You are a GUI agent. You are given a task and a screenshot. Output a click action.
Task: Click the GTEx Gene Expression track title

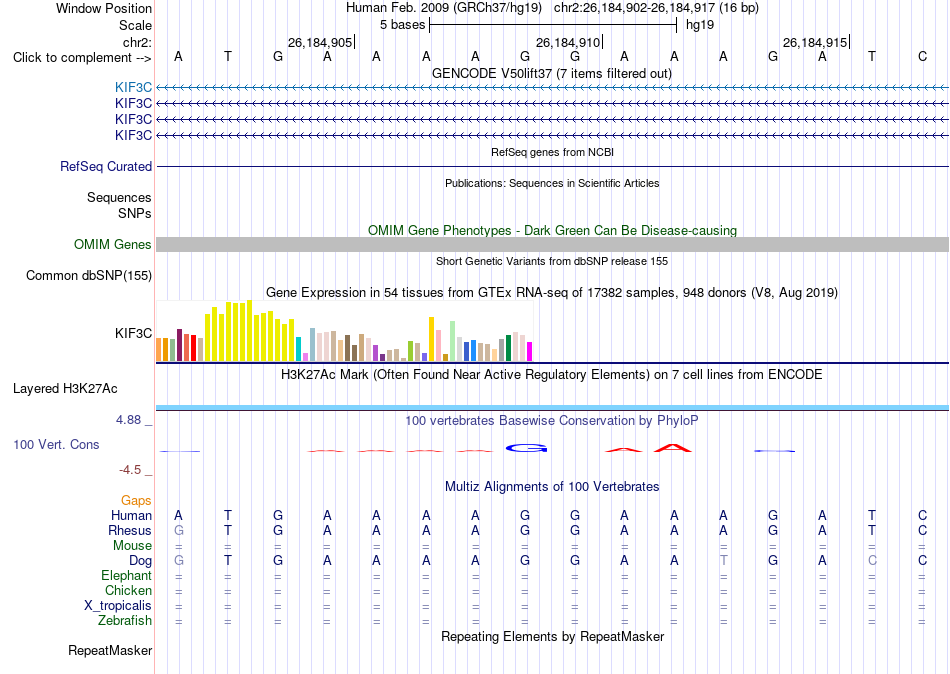click(552, 293)
